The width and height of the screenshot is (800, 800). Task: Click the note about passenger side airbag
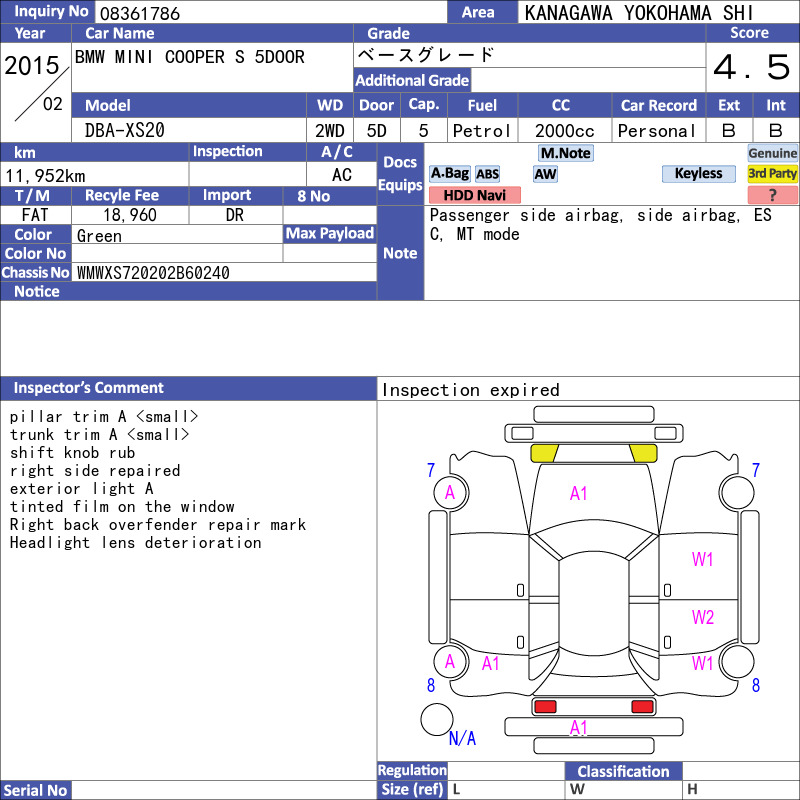(x=601, y=224)
